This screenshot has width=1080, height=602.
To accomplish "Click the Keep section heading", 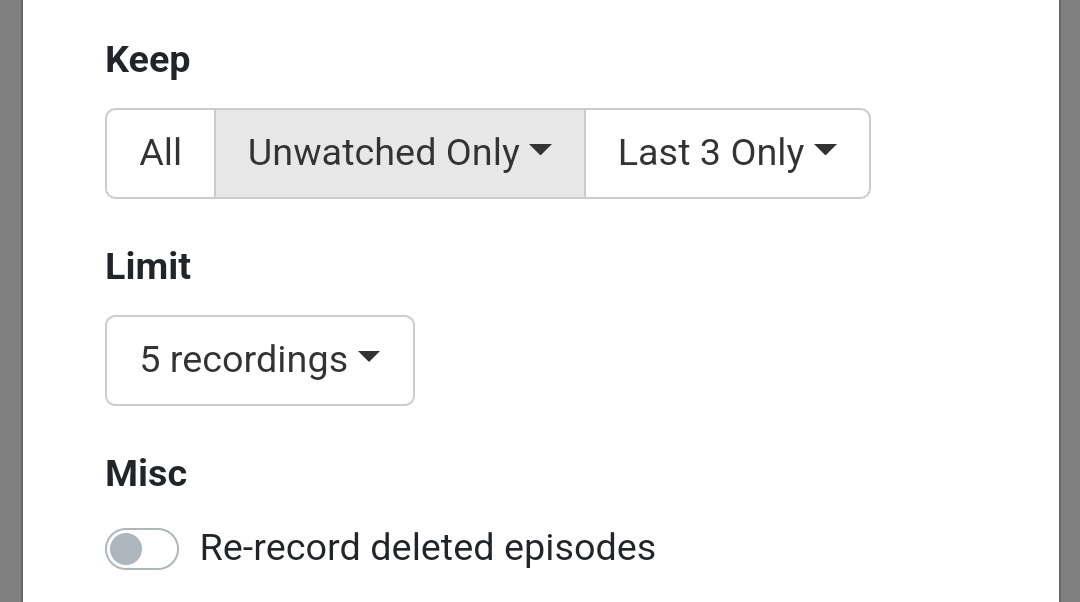I will point(147,60).
